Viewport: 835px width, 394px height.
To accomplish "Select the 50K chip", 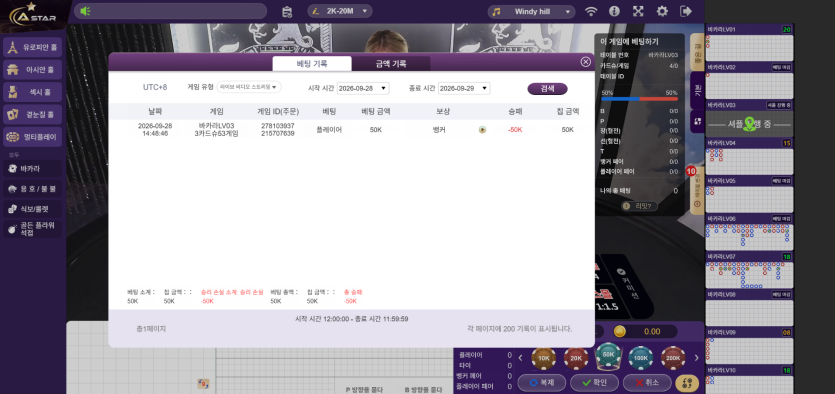I will click(x=608, y=356).
